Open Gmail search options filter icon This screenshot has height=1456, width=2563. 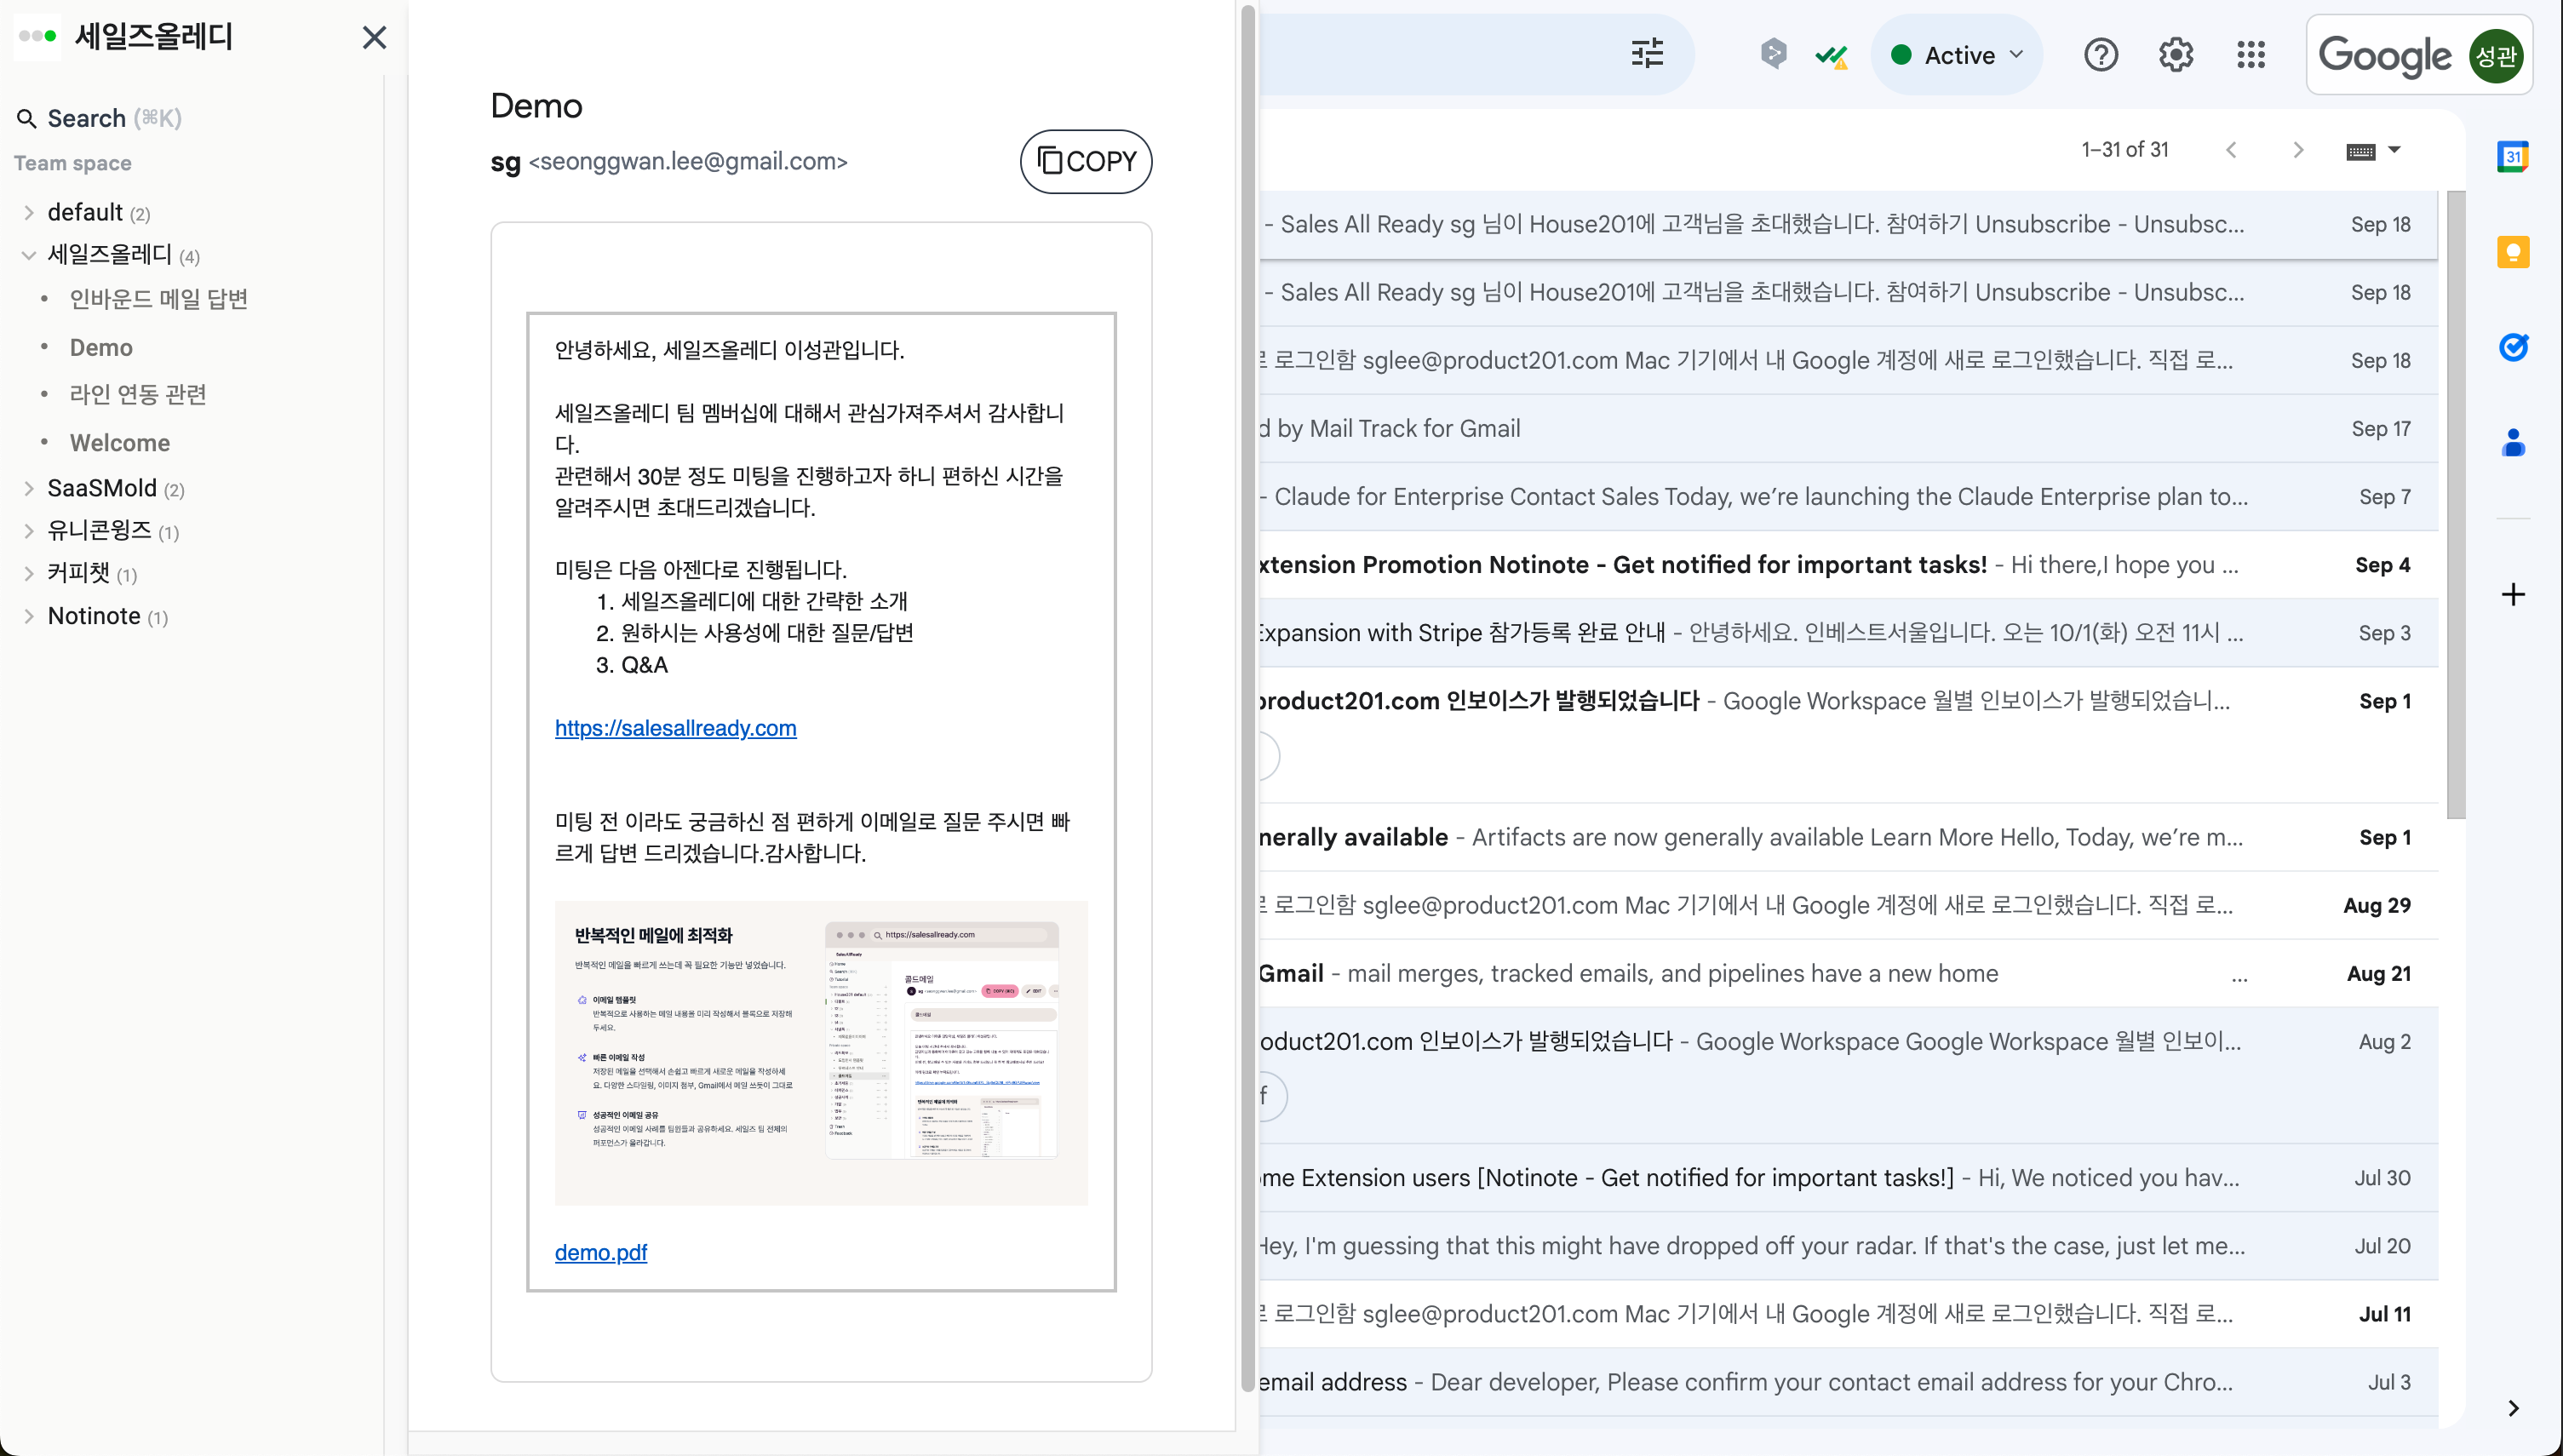click(x=1647, y=54)
